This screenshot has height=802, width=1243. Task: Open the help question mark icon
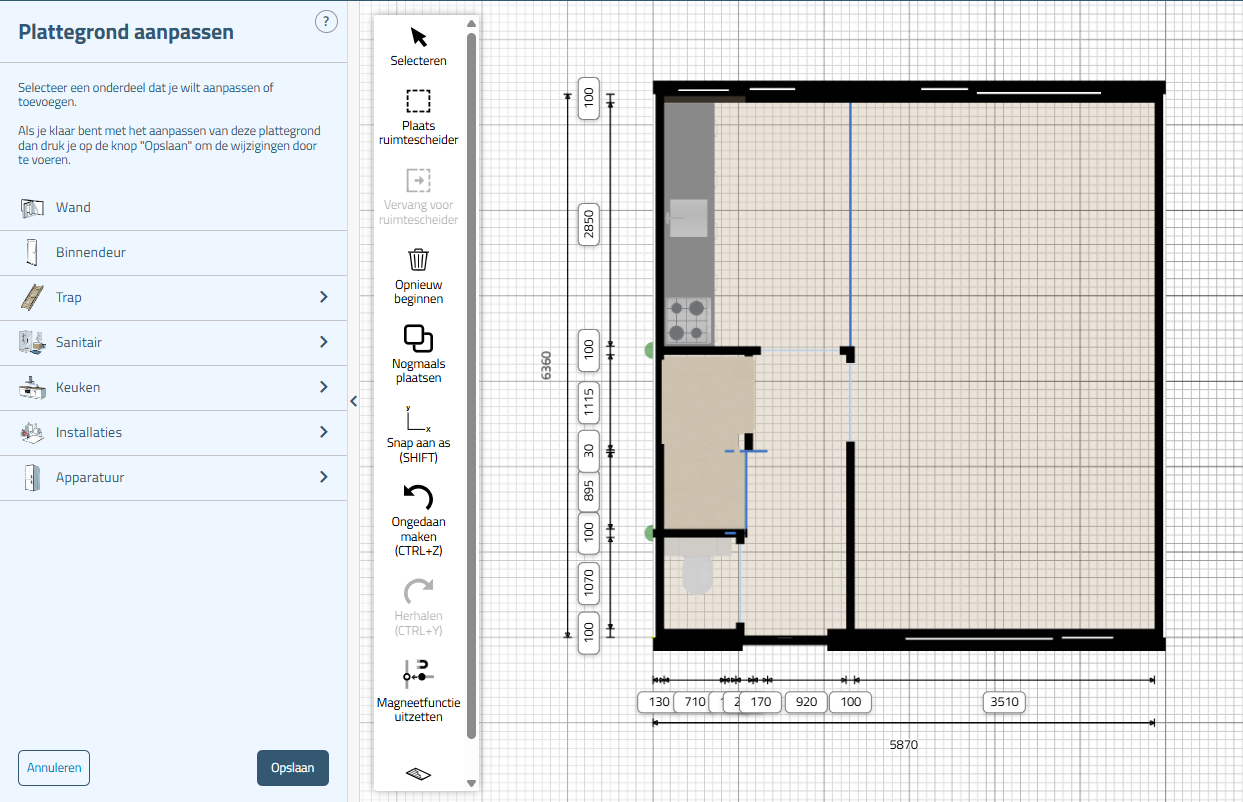(326, 22)
